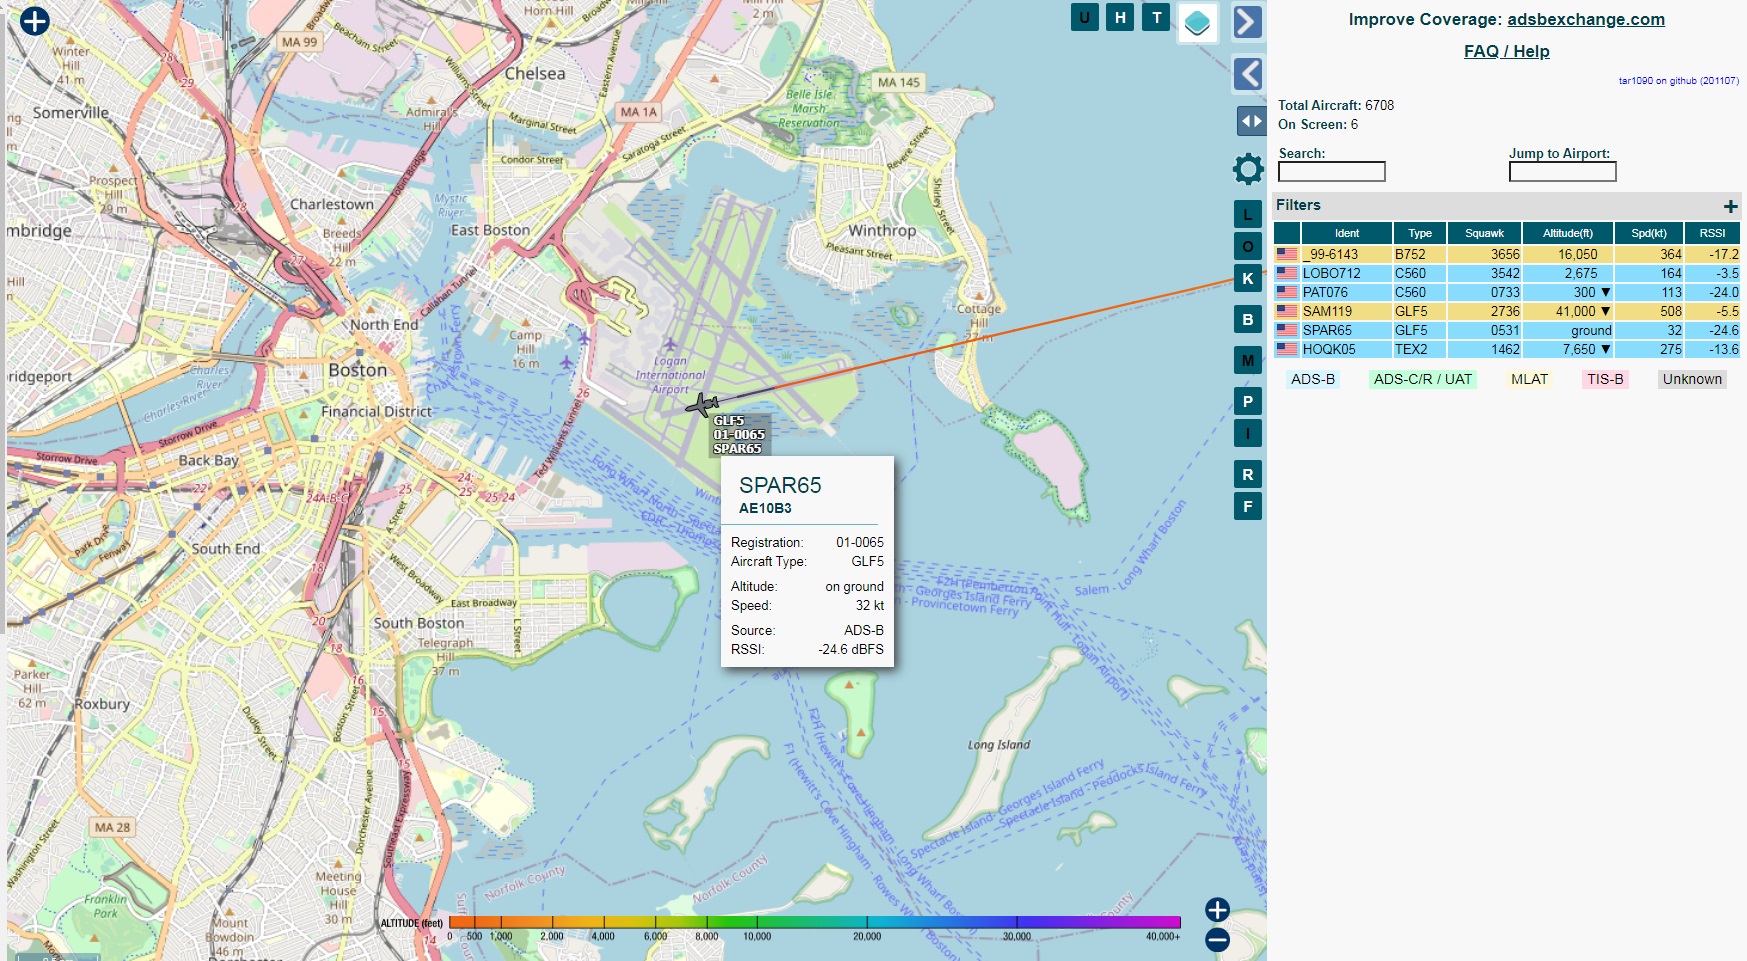1747x961 pixels.
Task: Click the TIS-B legend label
Action: (1605, 379)
